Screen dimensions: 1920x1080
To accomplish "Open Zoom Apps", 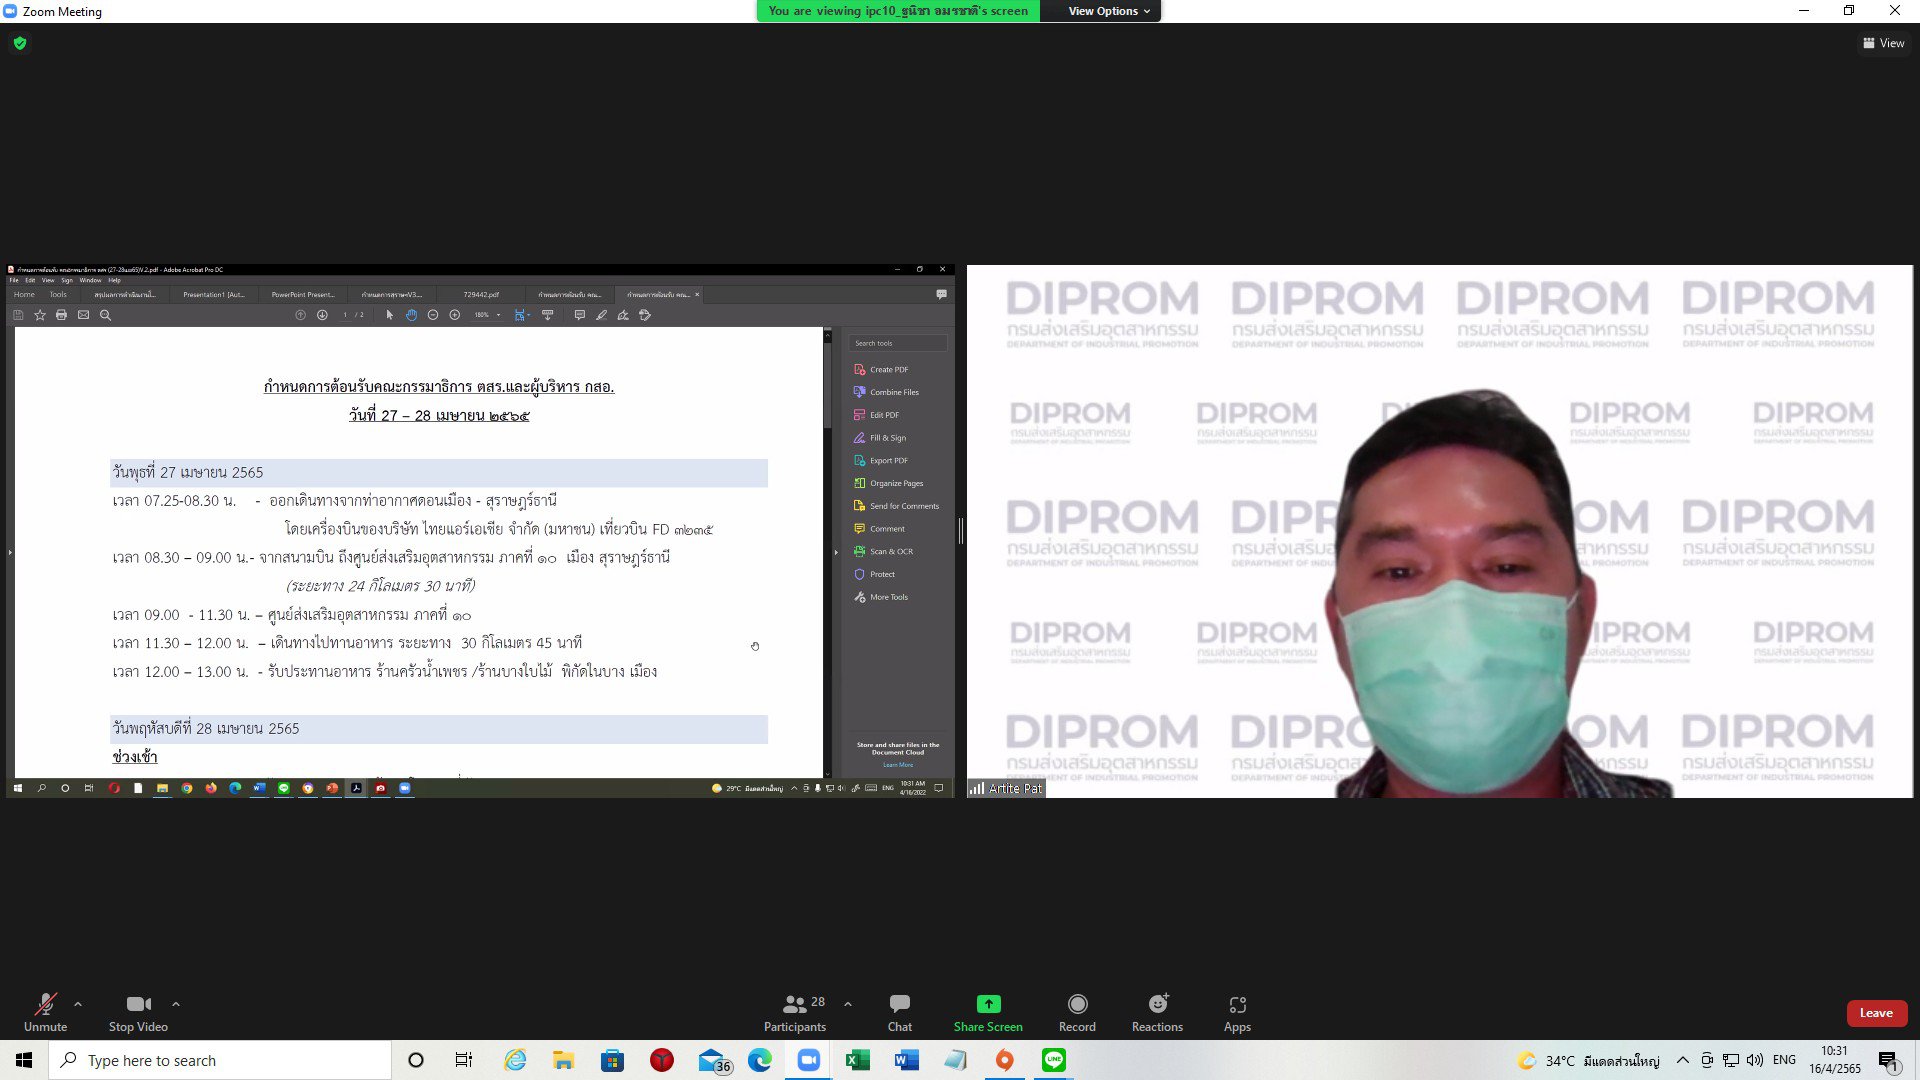I will (x=1237, y=1012).
